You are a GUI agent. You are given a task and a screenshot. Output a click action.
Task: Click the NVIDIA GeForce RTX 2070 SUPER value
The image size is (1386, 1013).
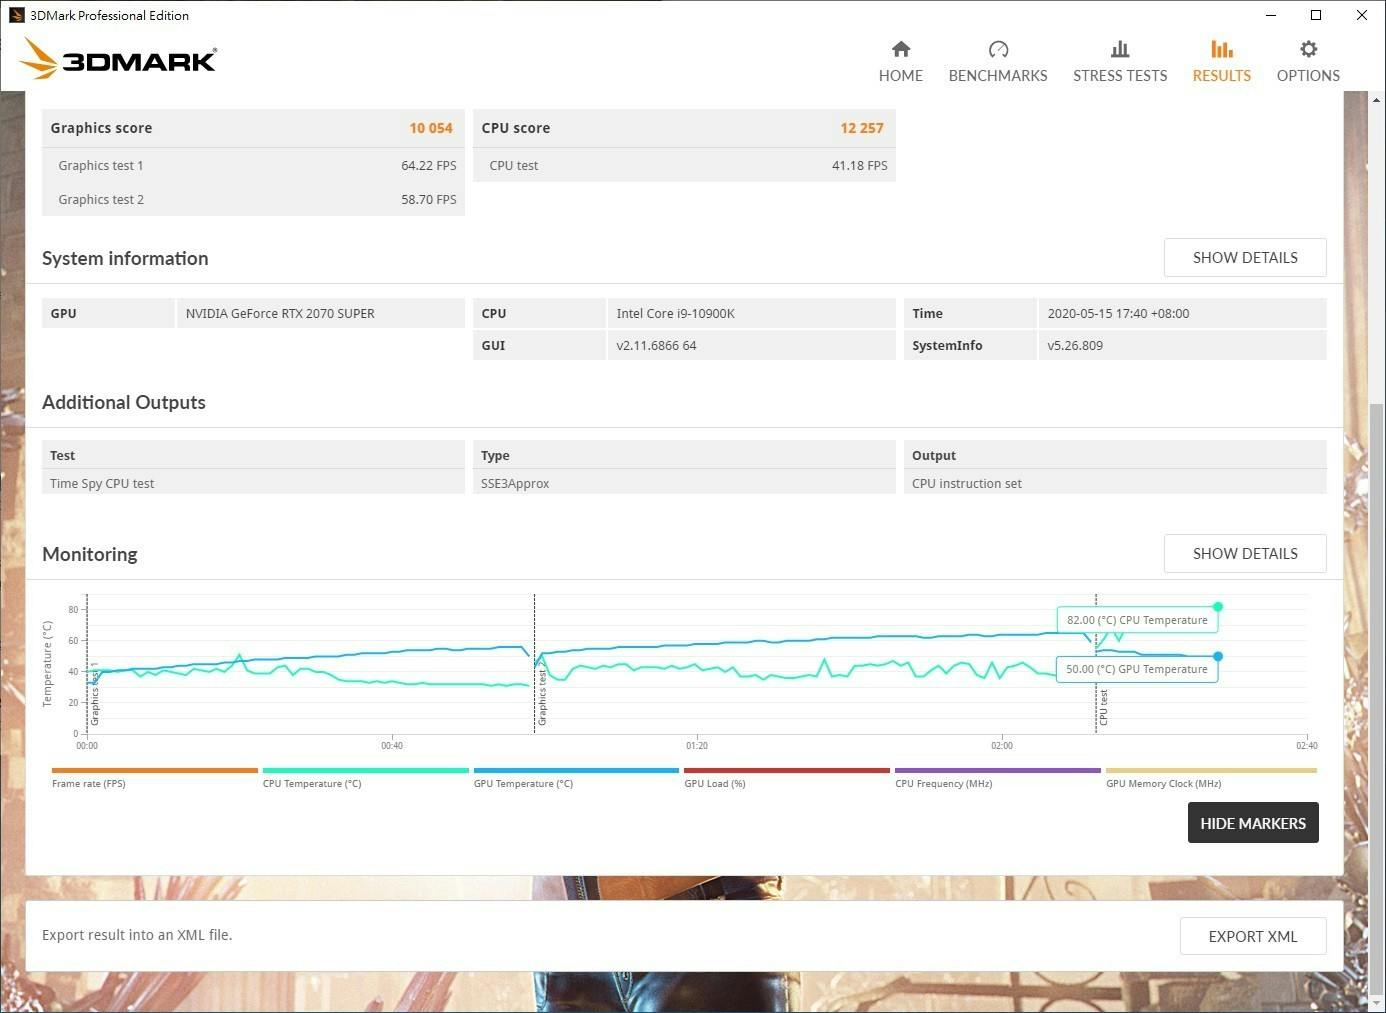pos(280,313)
